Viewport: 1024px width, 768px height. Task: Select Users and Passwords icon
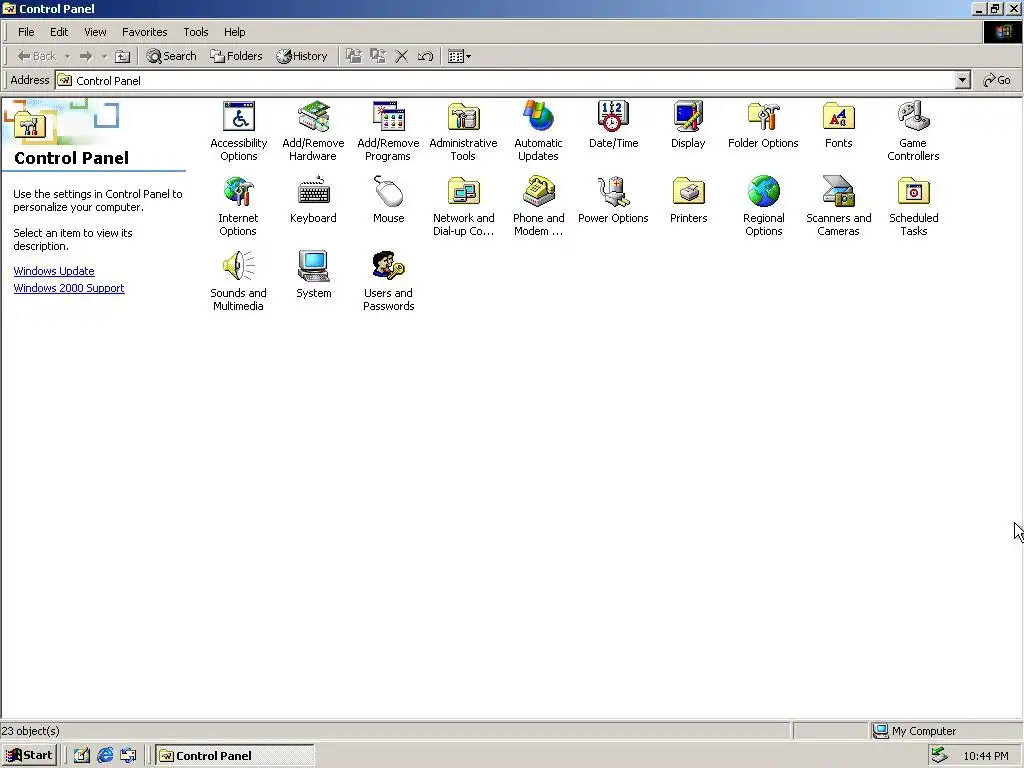(389, 266)
